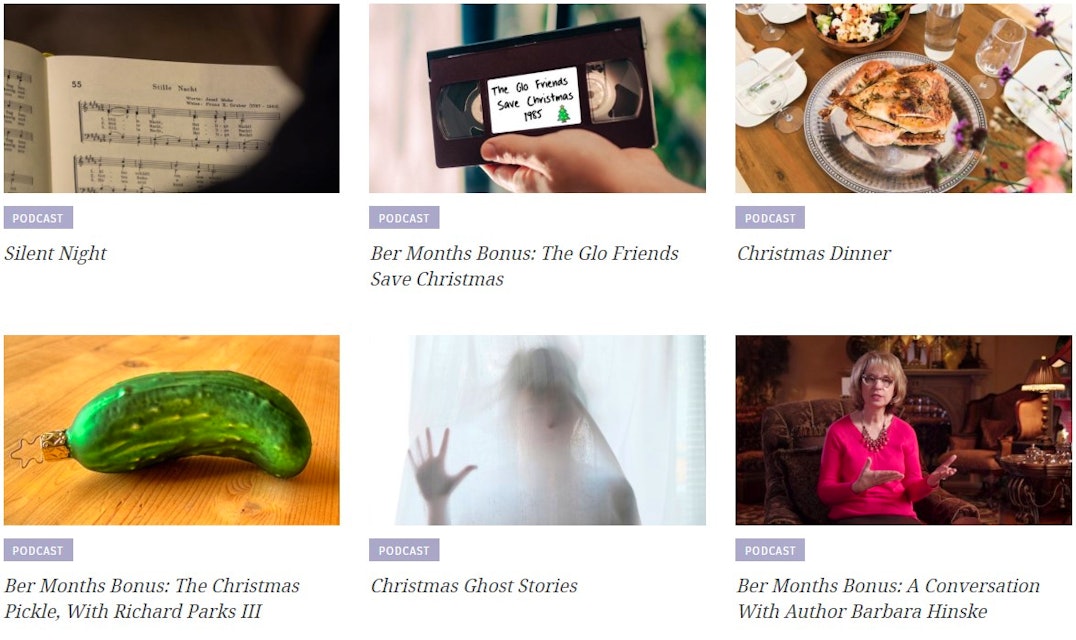Click the Podcast tag above Barbara Hinske title
Screen dimensions: 1076x640
click(x=770, y=550)
